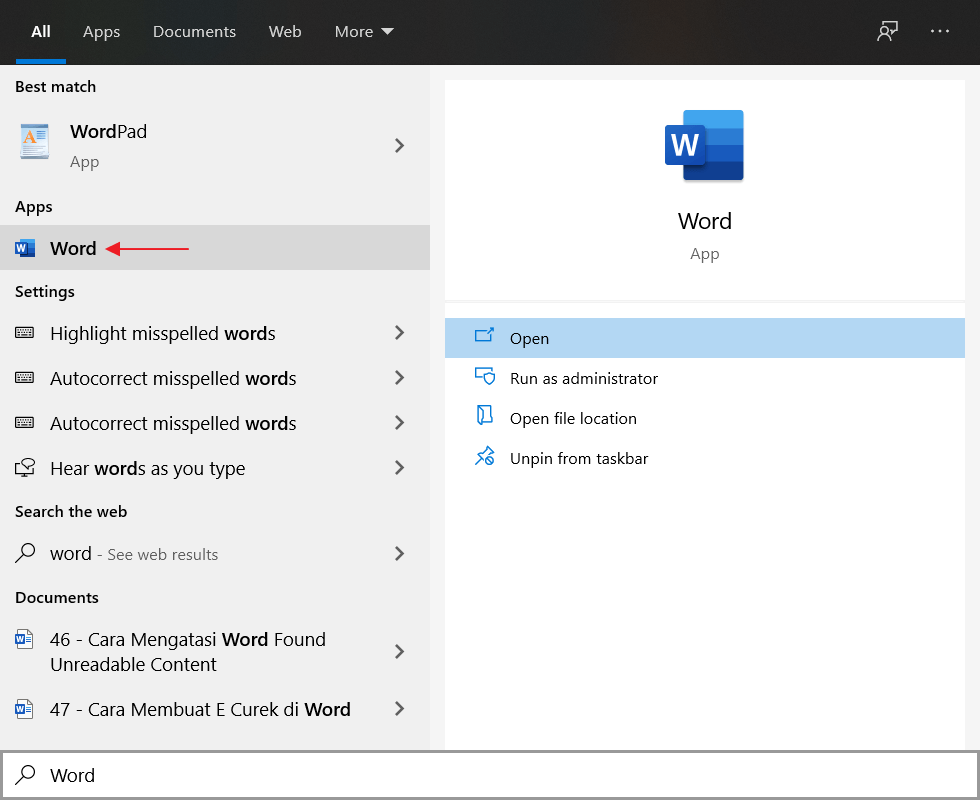Expand chevron for 46 - Cara Mengatasi Word document
The width and height of the screenshot is (980, 800).
click(399, 652)
